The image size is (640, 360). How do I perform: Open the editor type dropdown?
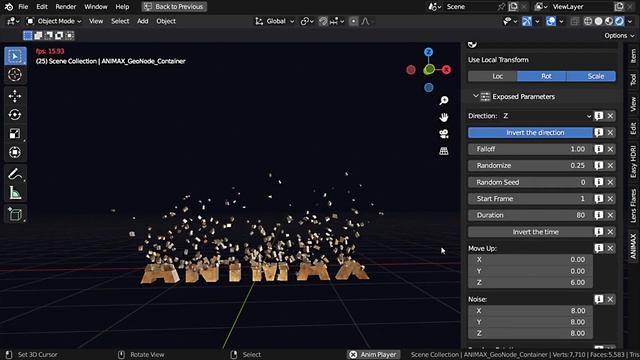[13, 21]
